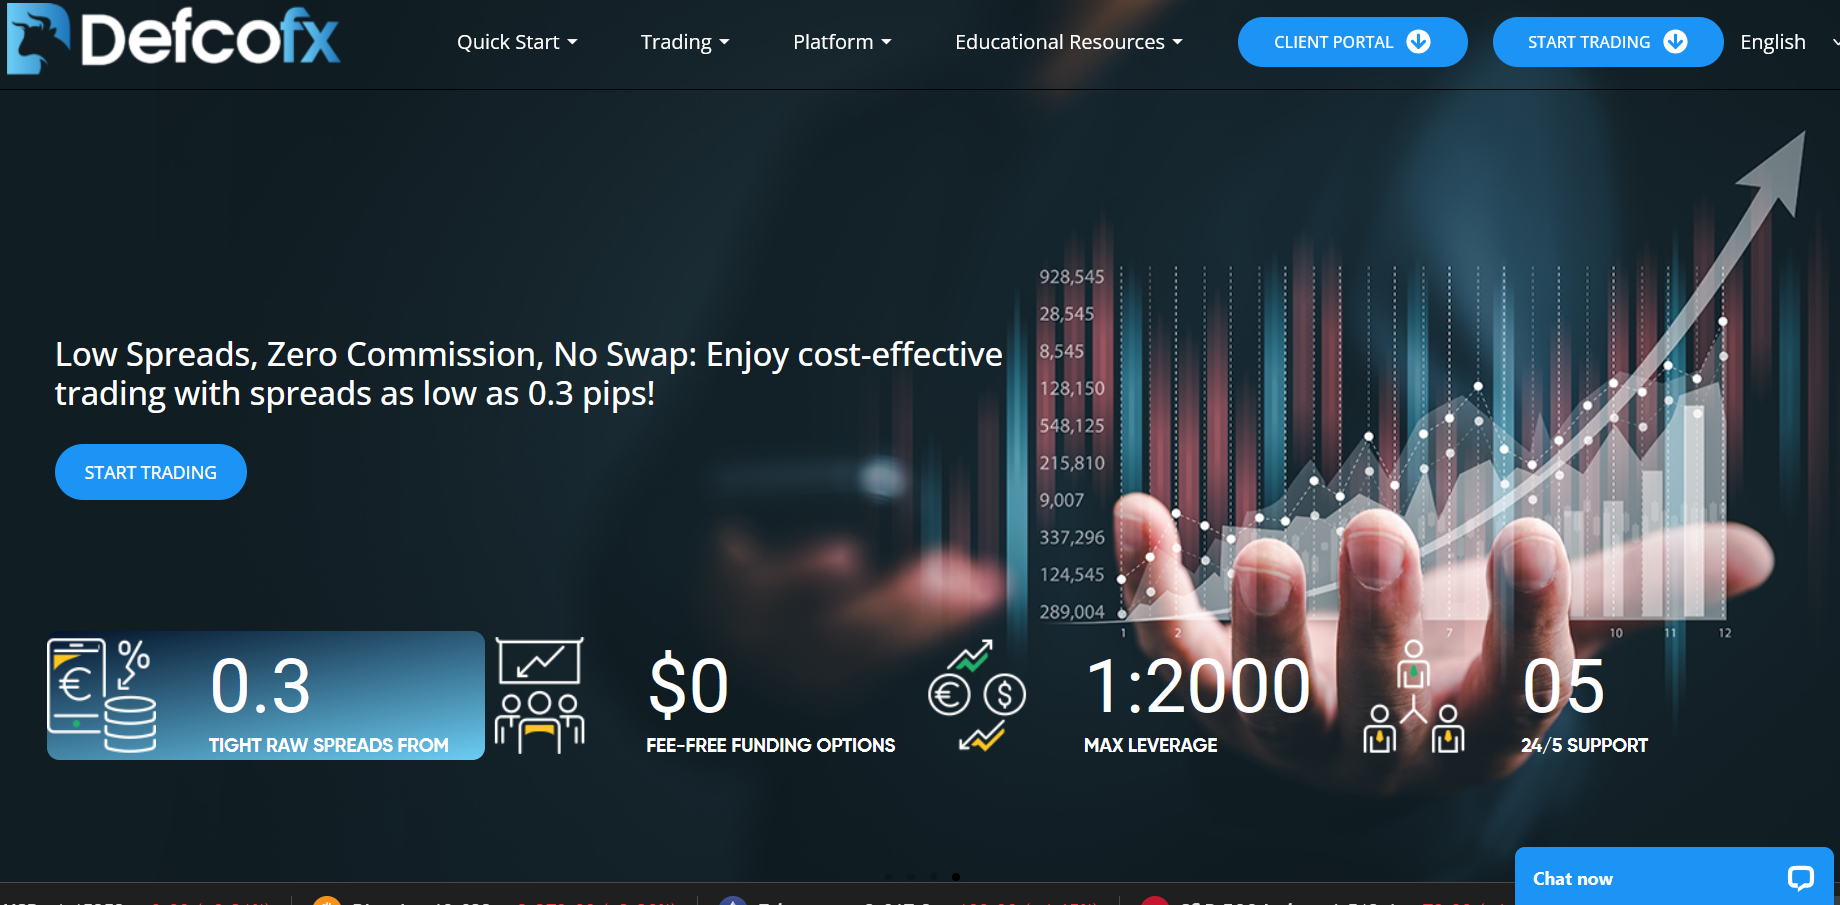Image resolution: width=1840 pixels, height=905 pixels.
Task: Click the 24/5 Support label
Action: pos(1585,745)
